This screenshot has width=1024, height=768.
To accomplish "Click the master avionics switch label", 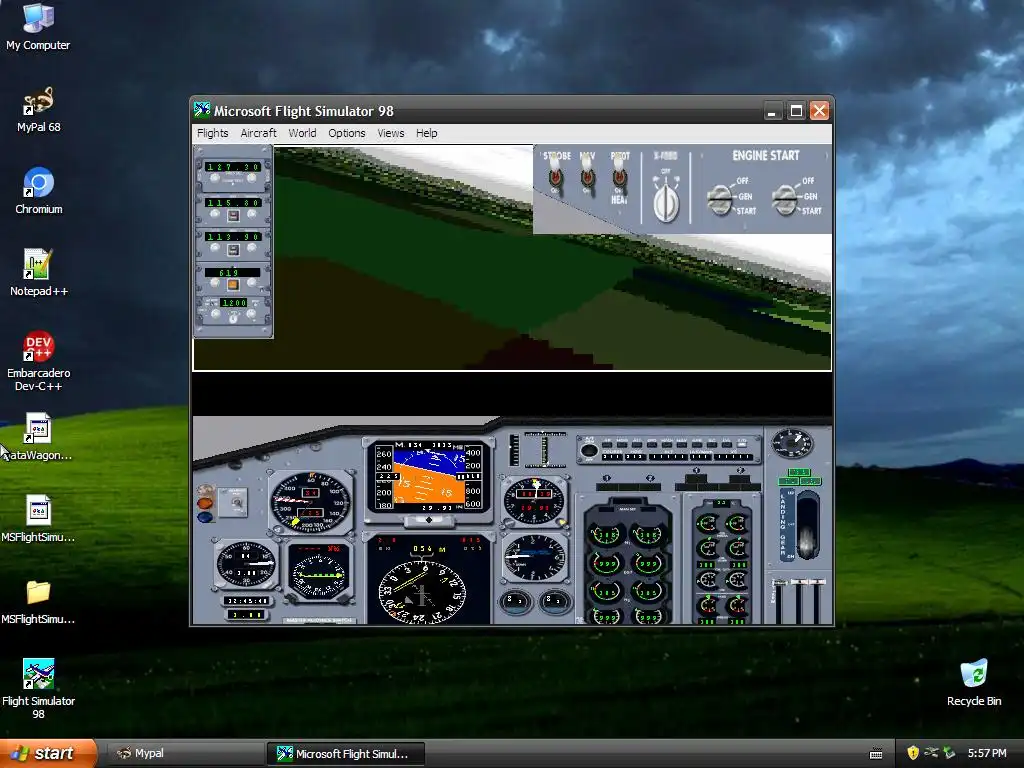I will pyautogui.click(x=319, y=620).
